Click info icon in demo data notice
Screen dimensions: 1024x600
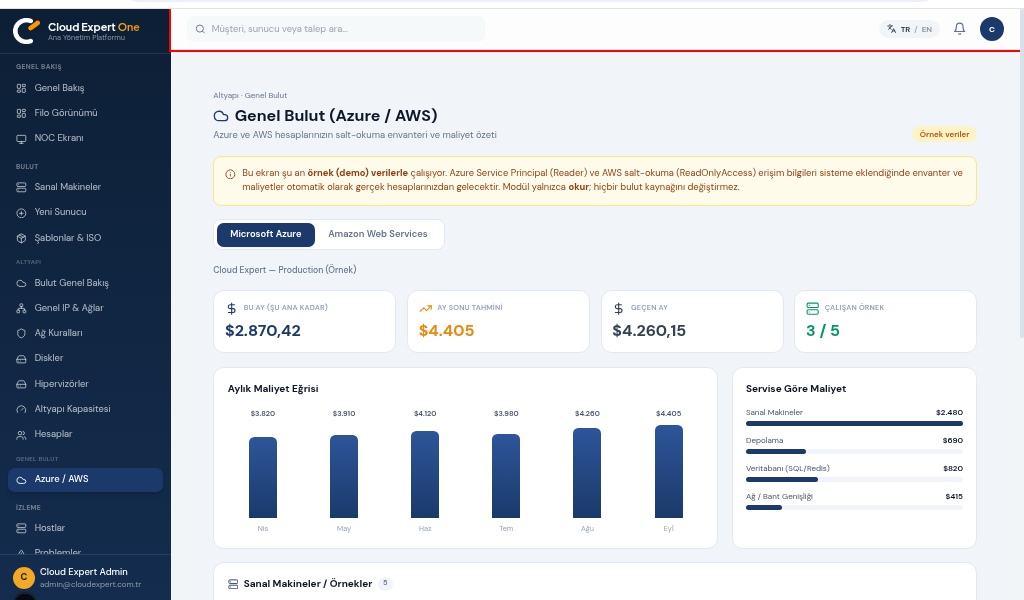(x=231, y=174)
